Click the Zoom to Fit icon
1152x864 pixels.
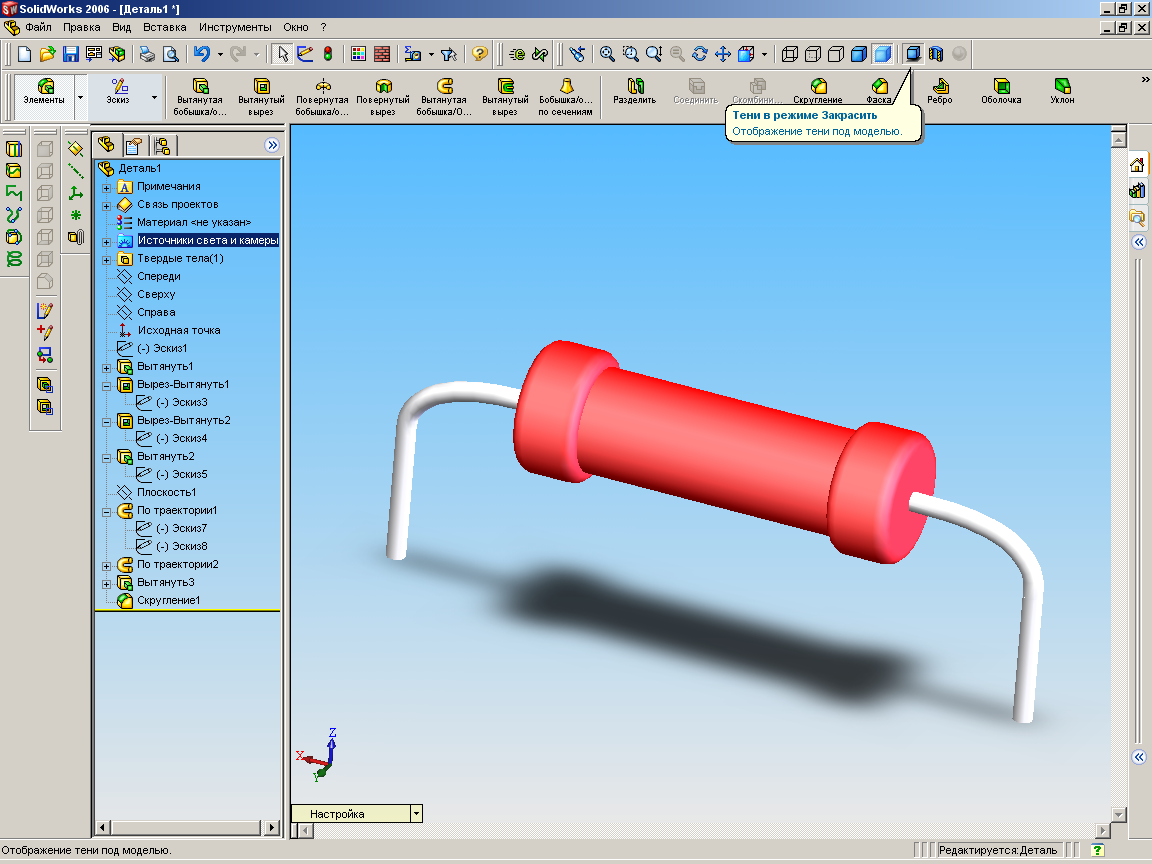pyautogui.click(x=607, y=54)
